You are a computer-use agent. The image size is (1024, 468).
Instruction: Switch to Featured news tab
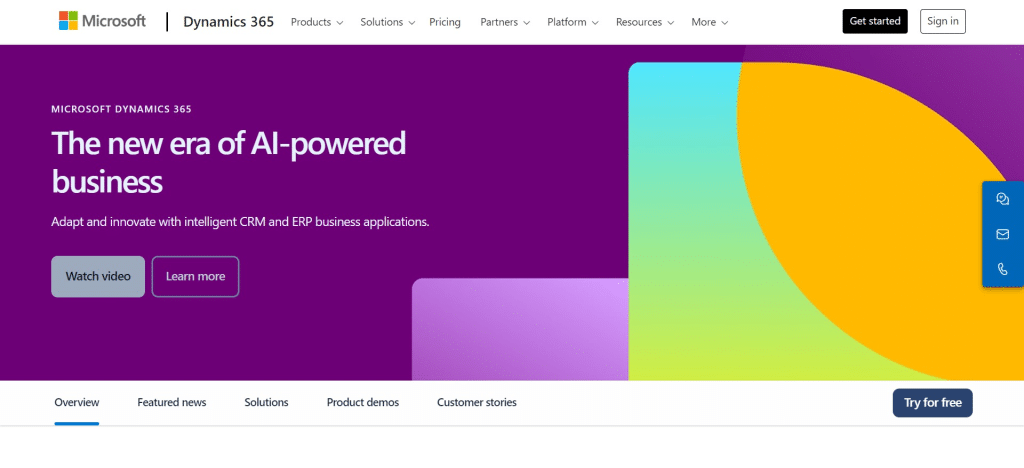172,403
